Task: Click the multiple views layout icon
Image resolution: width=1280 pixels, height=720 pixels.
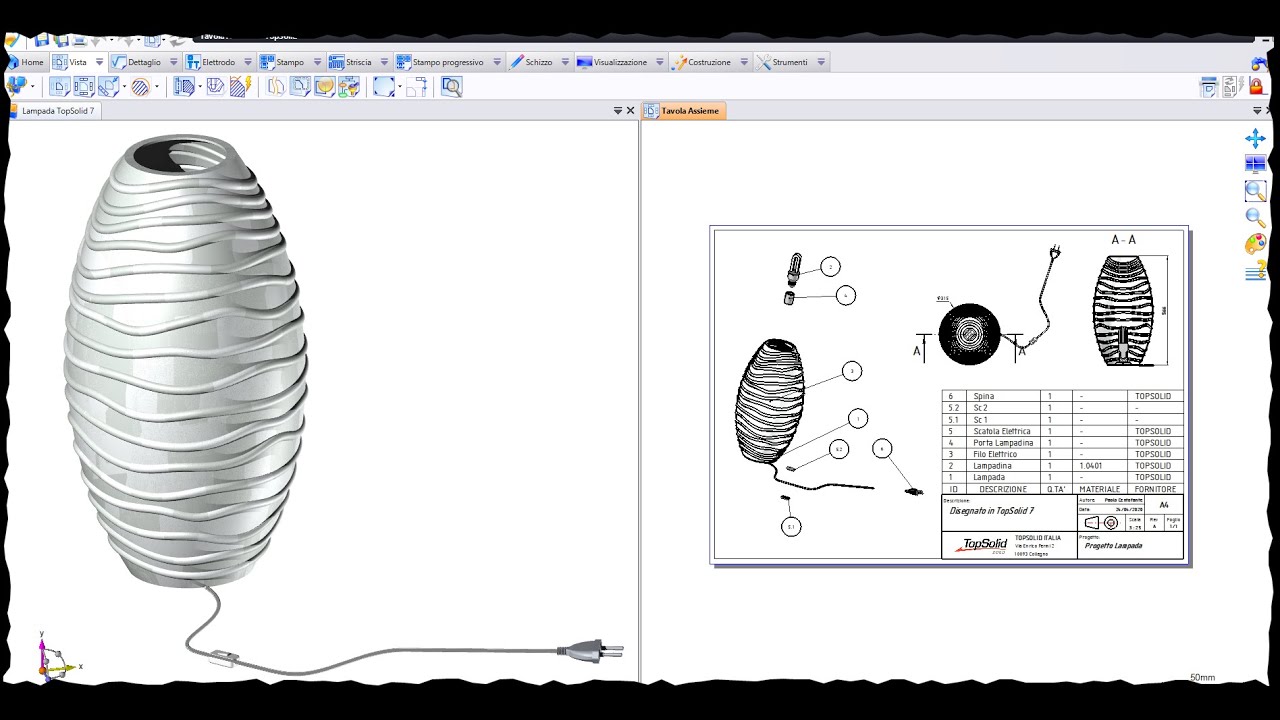Action: (84, 87)
